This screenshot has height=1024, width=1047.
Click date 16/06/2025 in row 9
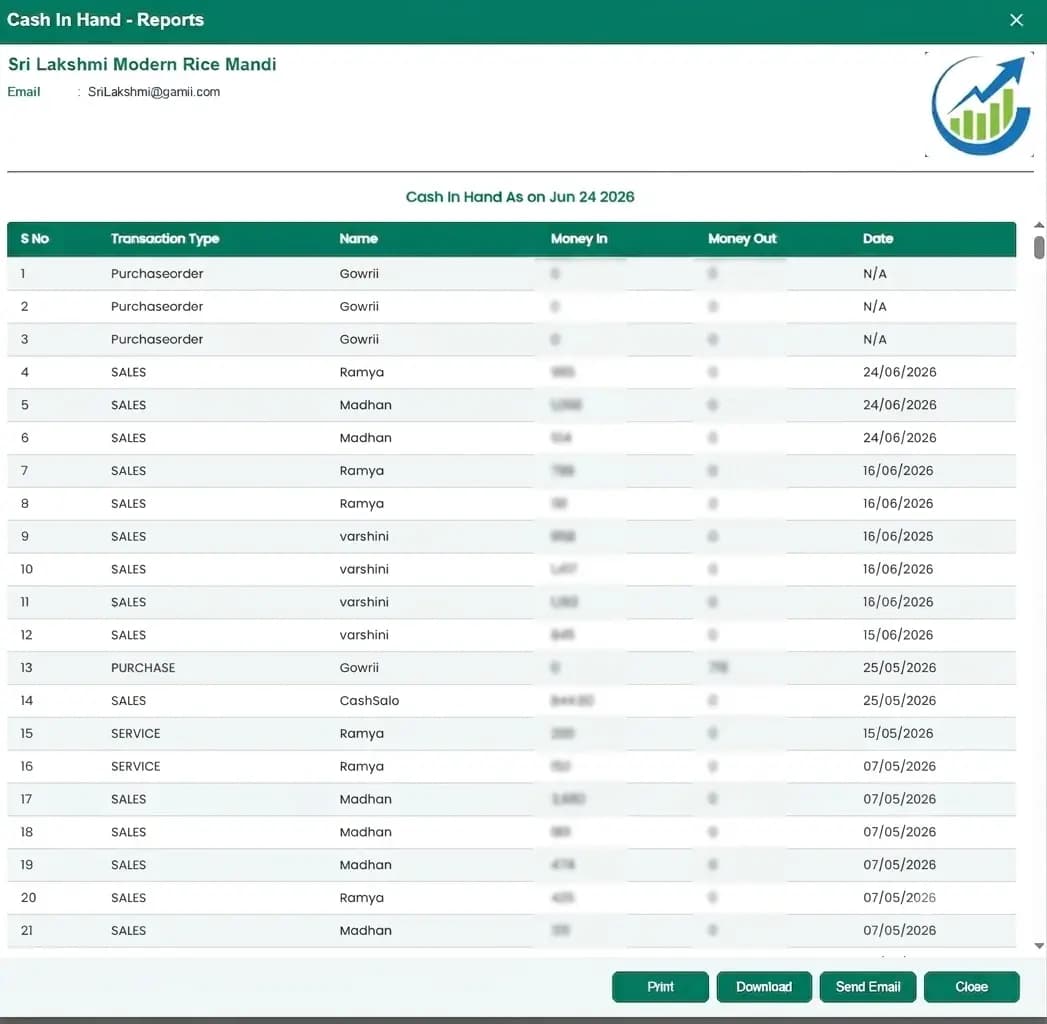[898, 536]
